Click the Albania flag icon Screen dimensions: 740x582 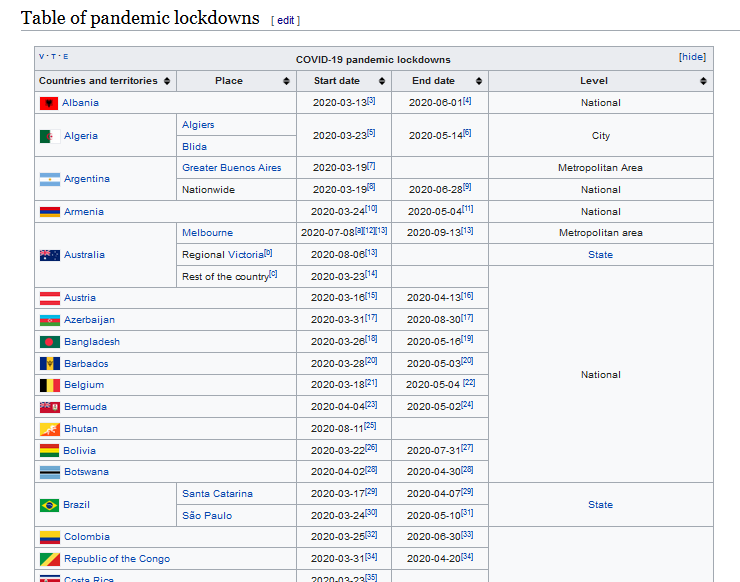pos(49,103)
